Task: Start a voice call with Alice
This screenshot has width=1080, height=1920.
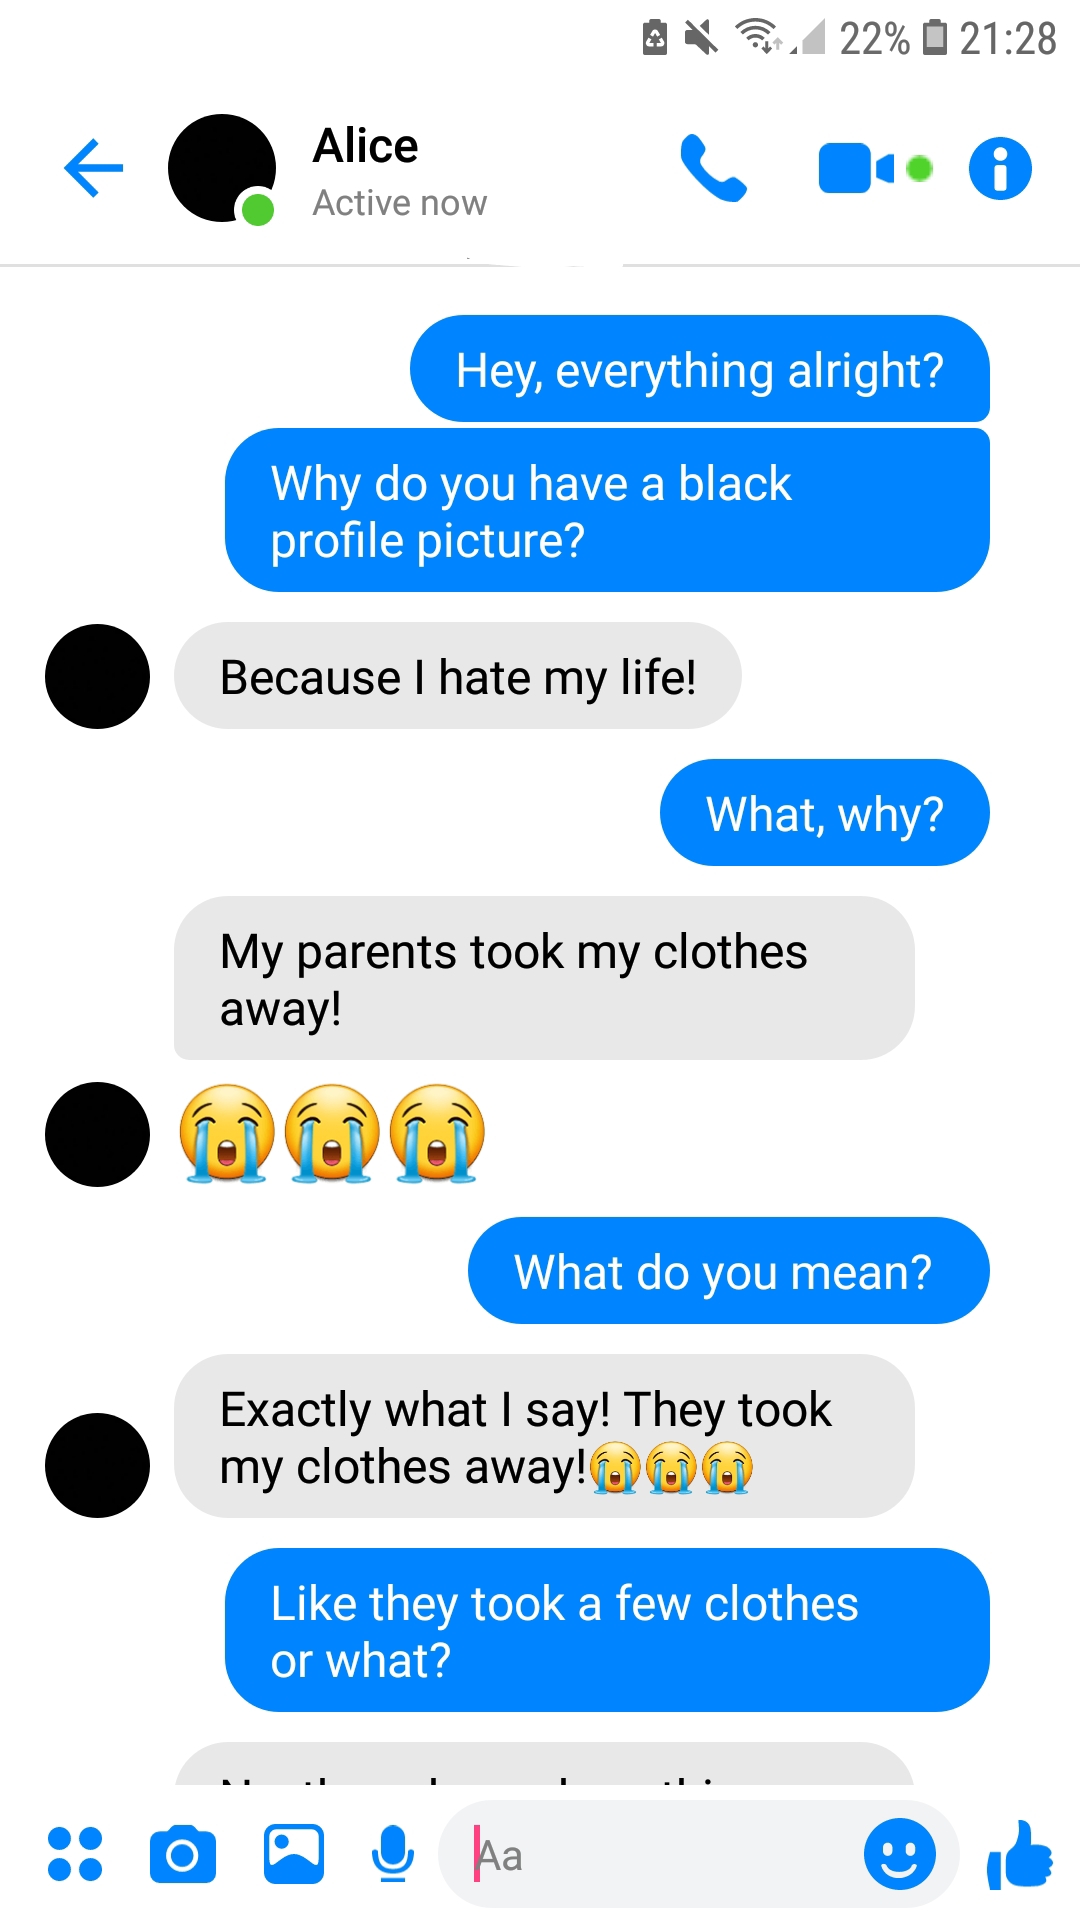Action: click(713, 168)
